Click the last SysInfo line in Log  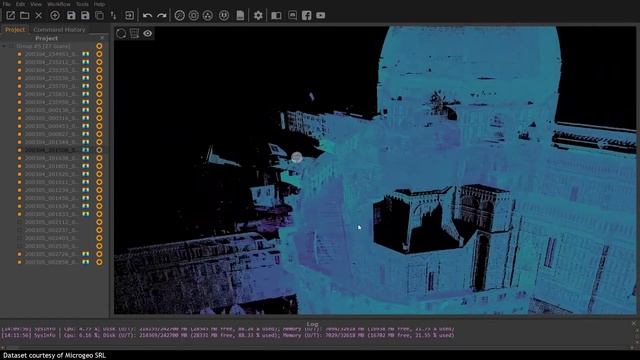(228, 336)
